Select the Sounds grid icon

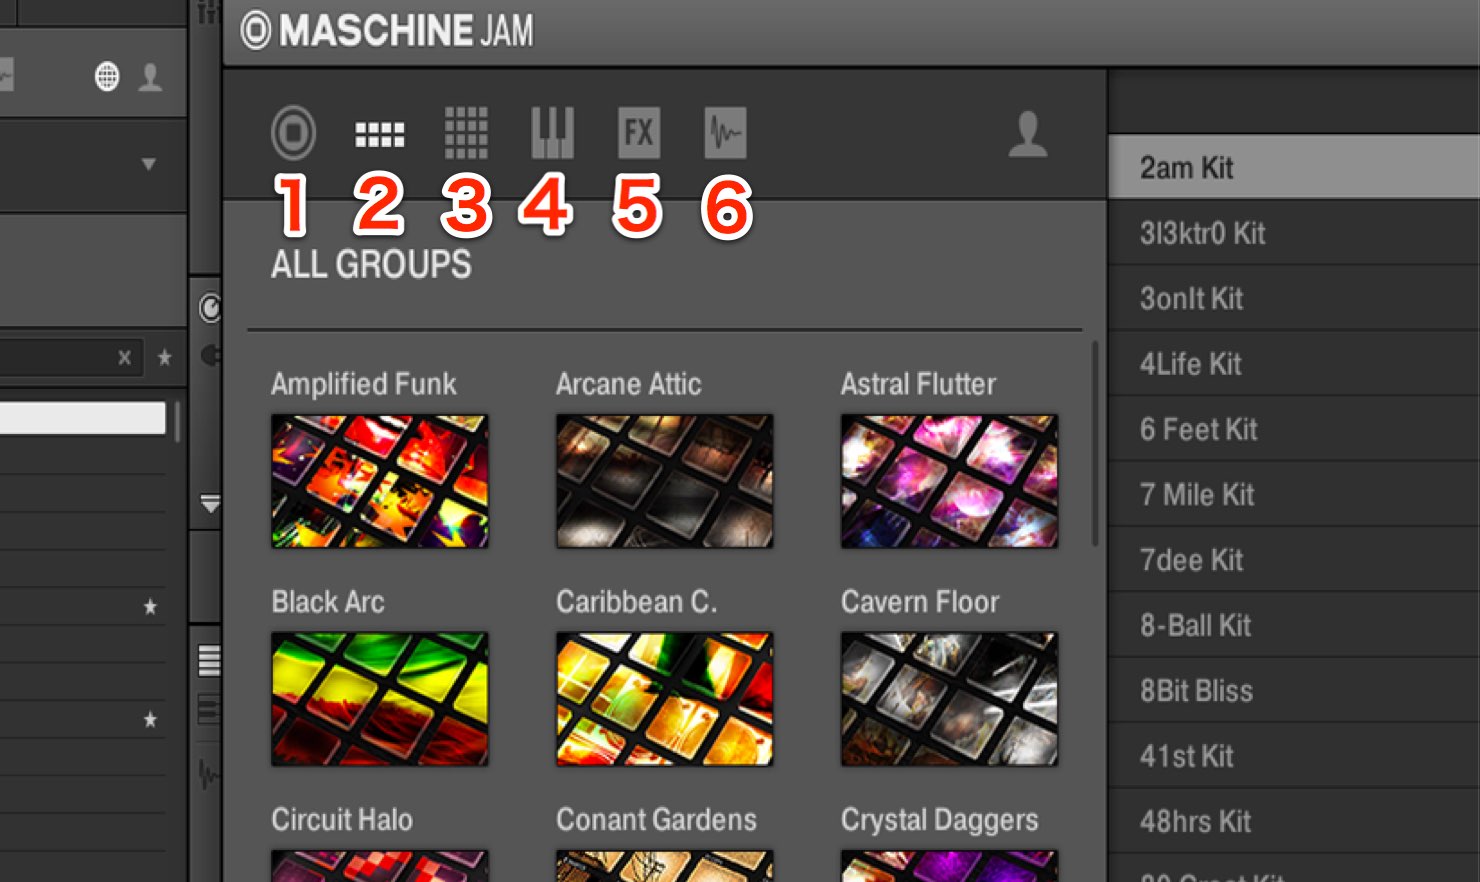point(466,133)
